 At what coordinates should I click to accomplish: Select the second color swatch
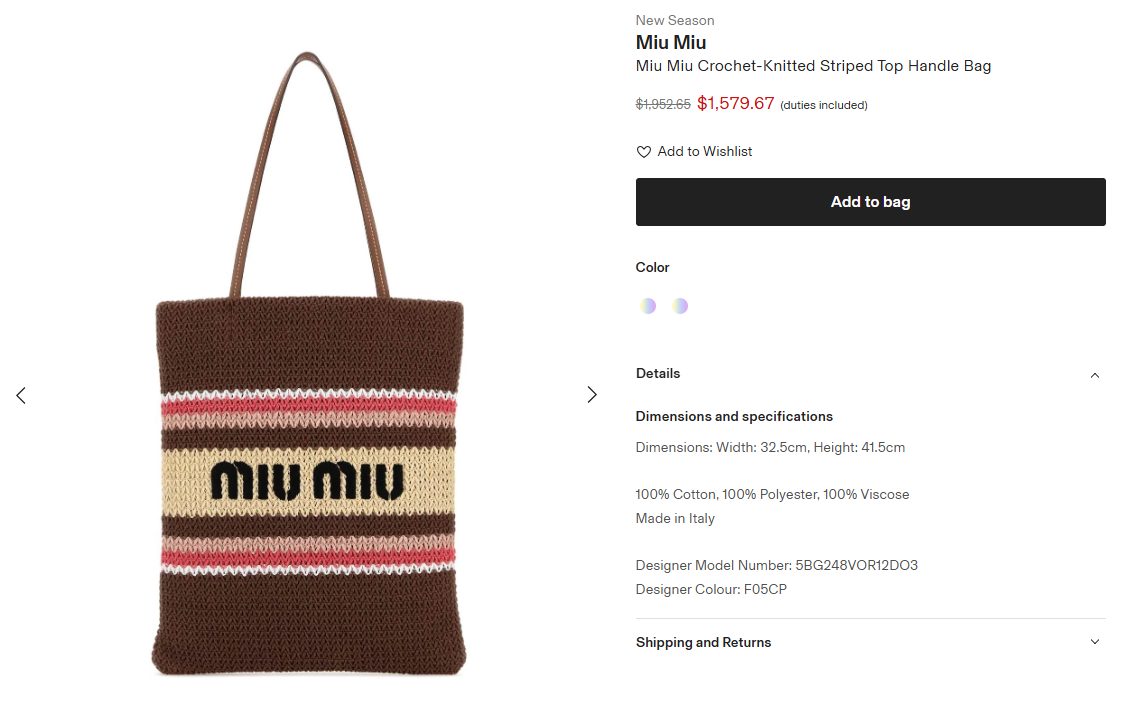point(680,306)
